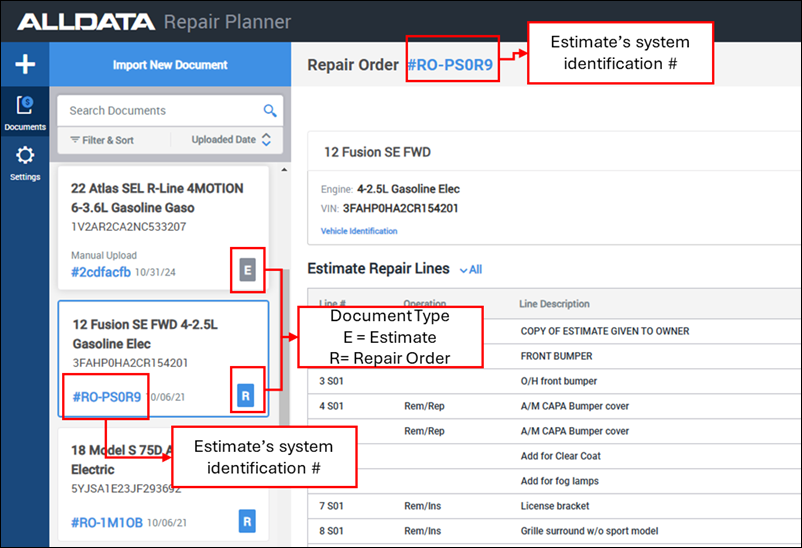The width and height of the screenshot is (802, 548).
Task: Click line number '3 S01'
Action: tap(331, 381)
